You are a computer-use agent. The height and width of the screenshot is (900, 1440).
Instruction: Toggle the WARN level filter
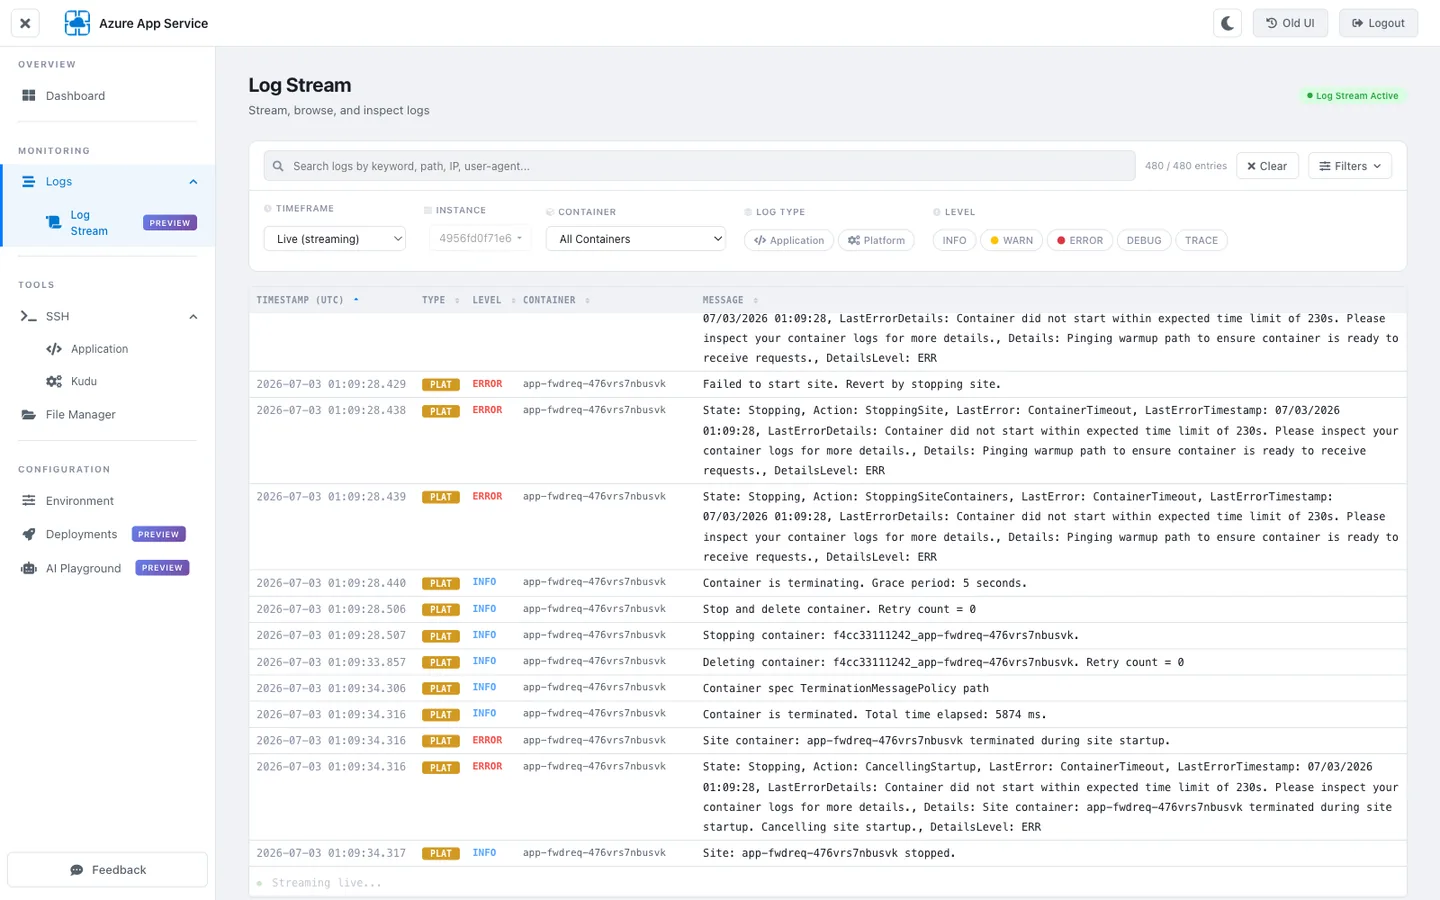coord(1012,240)
